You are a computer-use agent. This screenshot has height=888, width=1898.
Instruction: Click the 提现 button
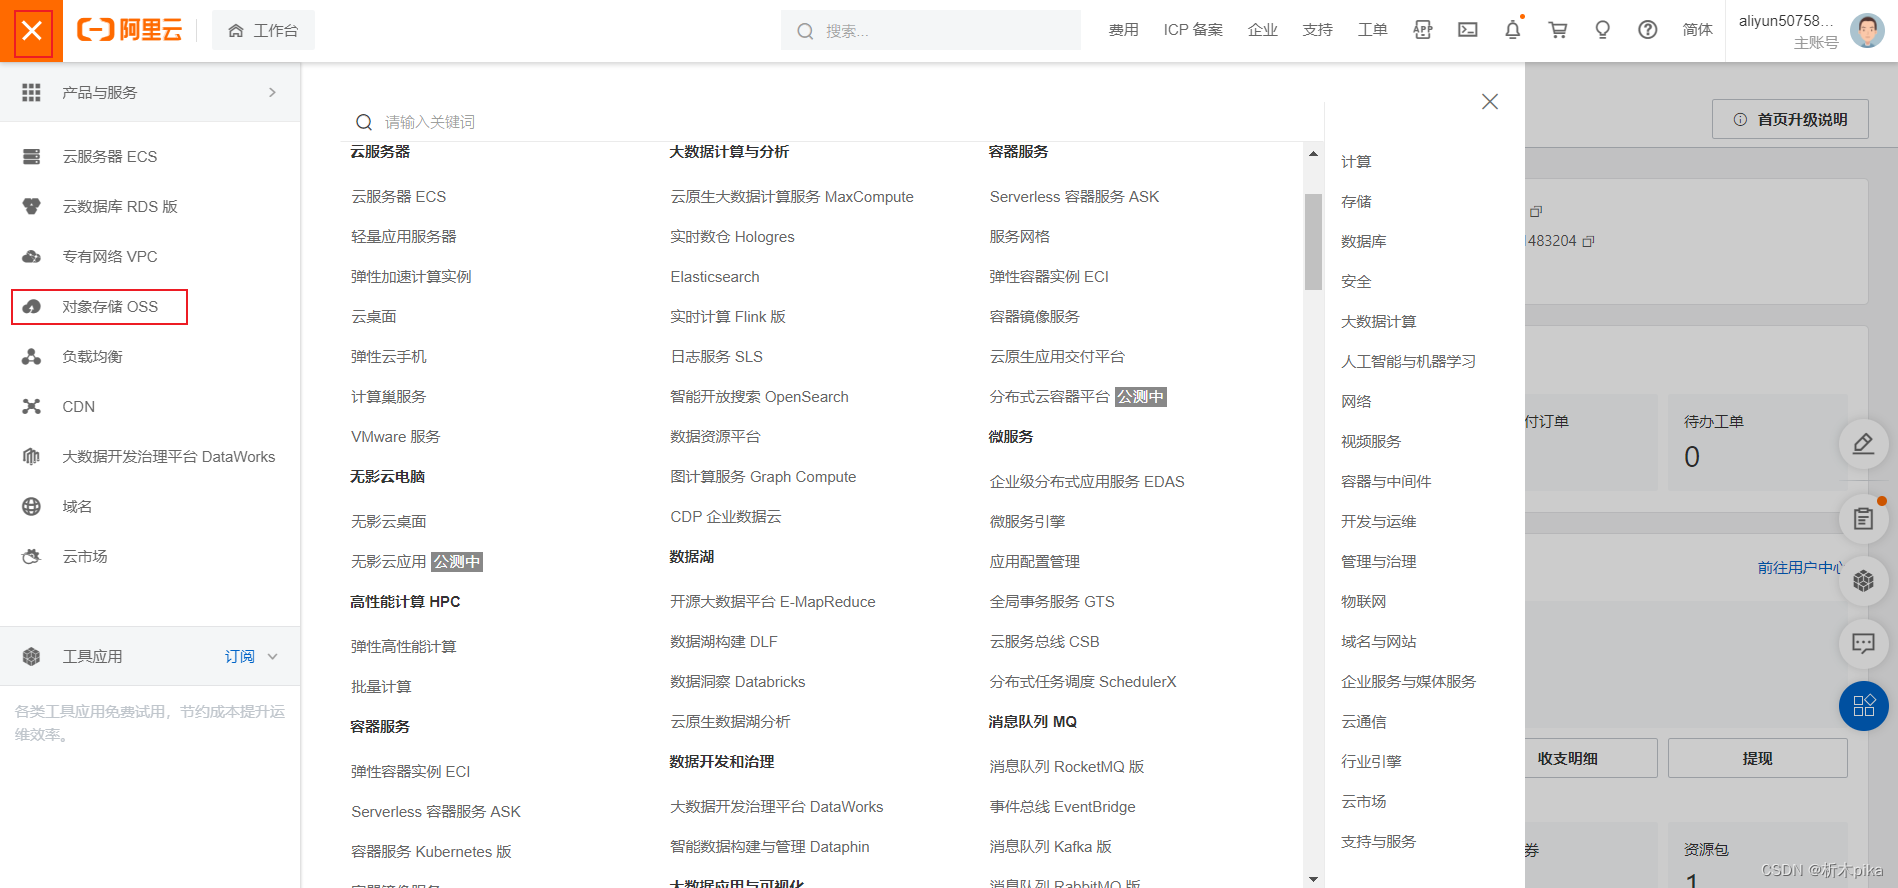[x=1757, y=758]
